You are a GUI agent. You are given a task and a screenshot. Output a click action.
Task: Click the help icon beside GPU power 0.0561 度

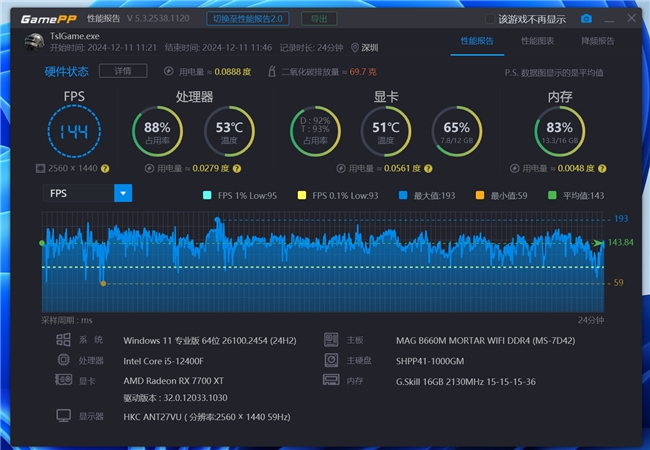[428, 169]
